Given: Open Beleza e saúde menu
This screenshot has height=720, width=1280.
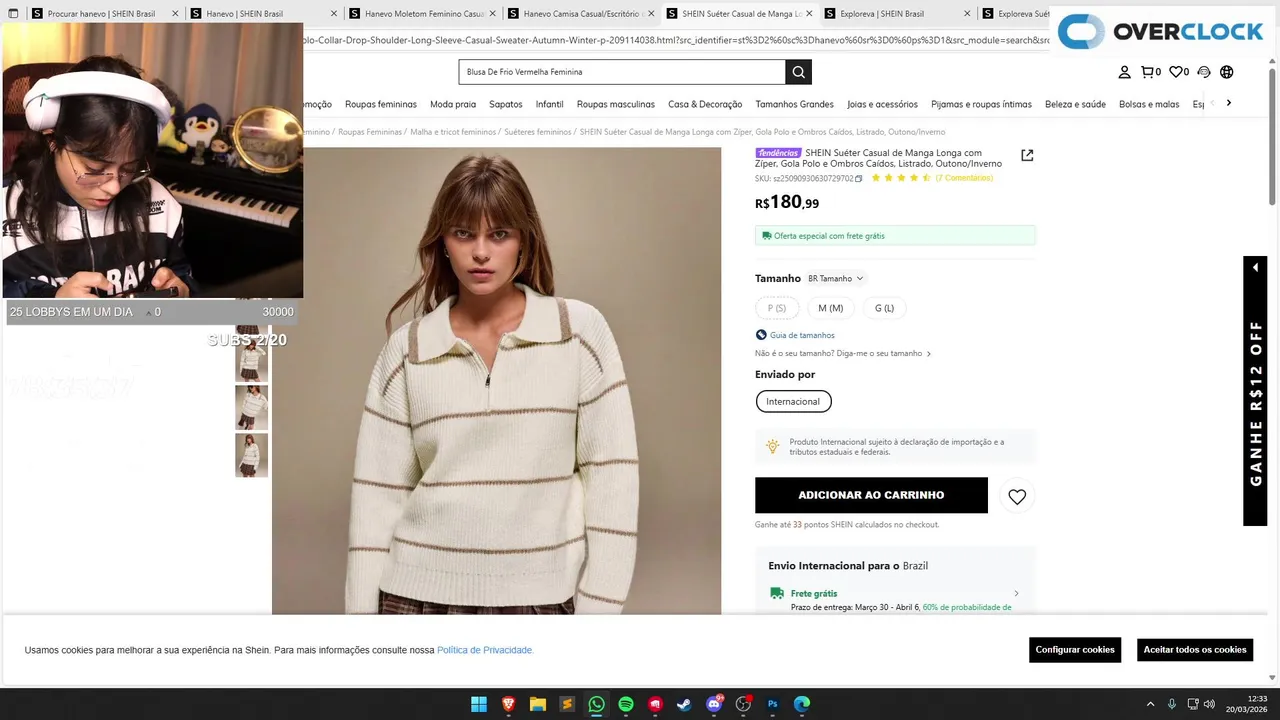Looking at the screenshot, I should coord(1075,104).
